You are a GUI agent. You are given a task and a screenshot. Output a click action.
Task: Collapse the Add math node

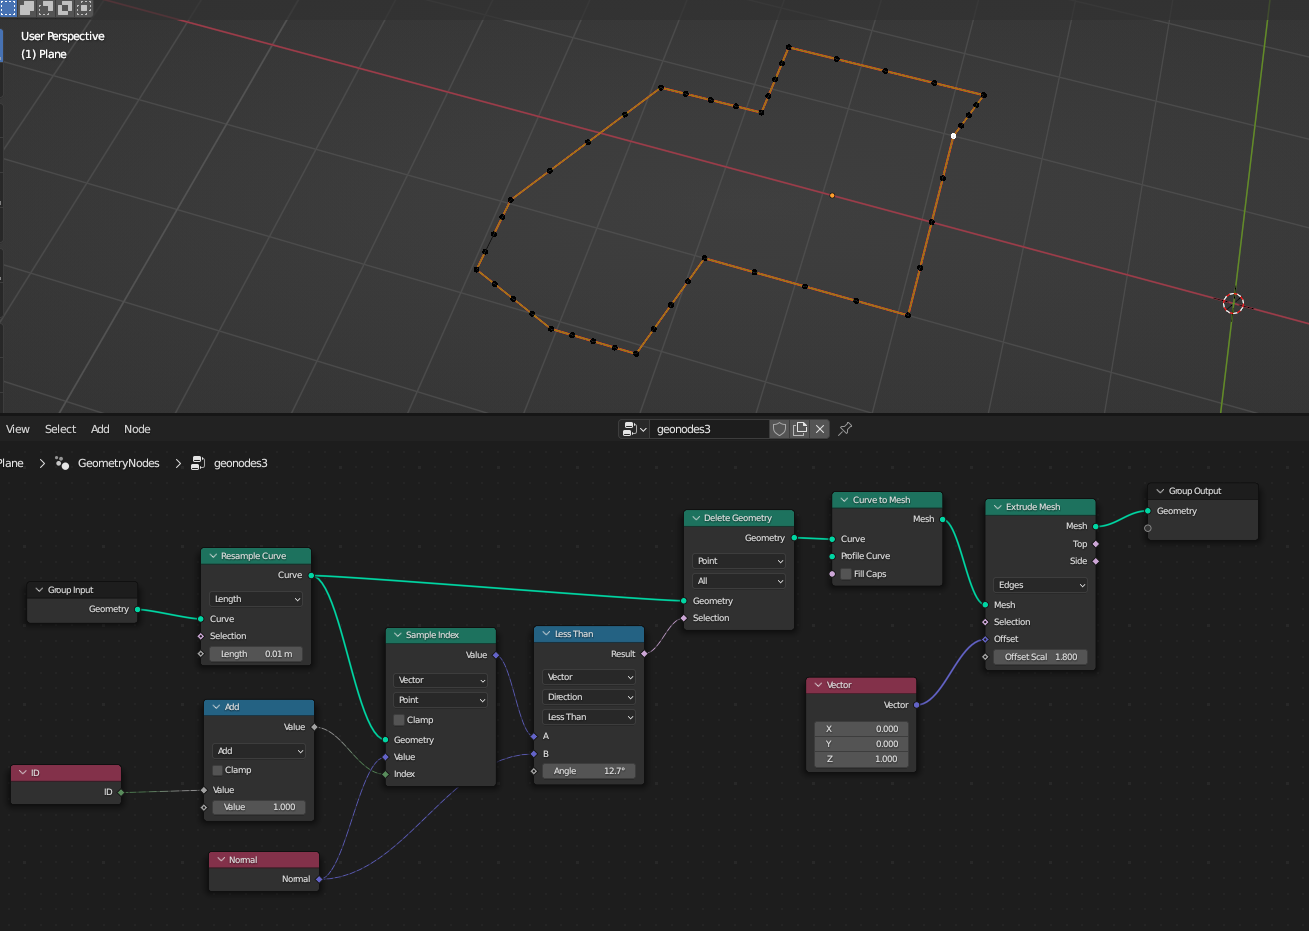coord(216,707)
